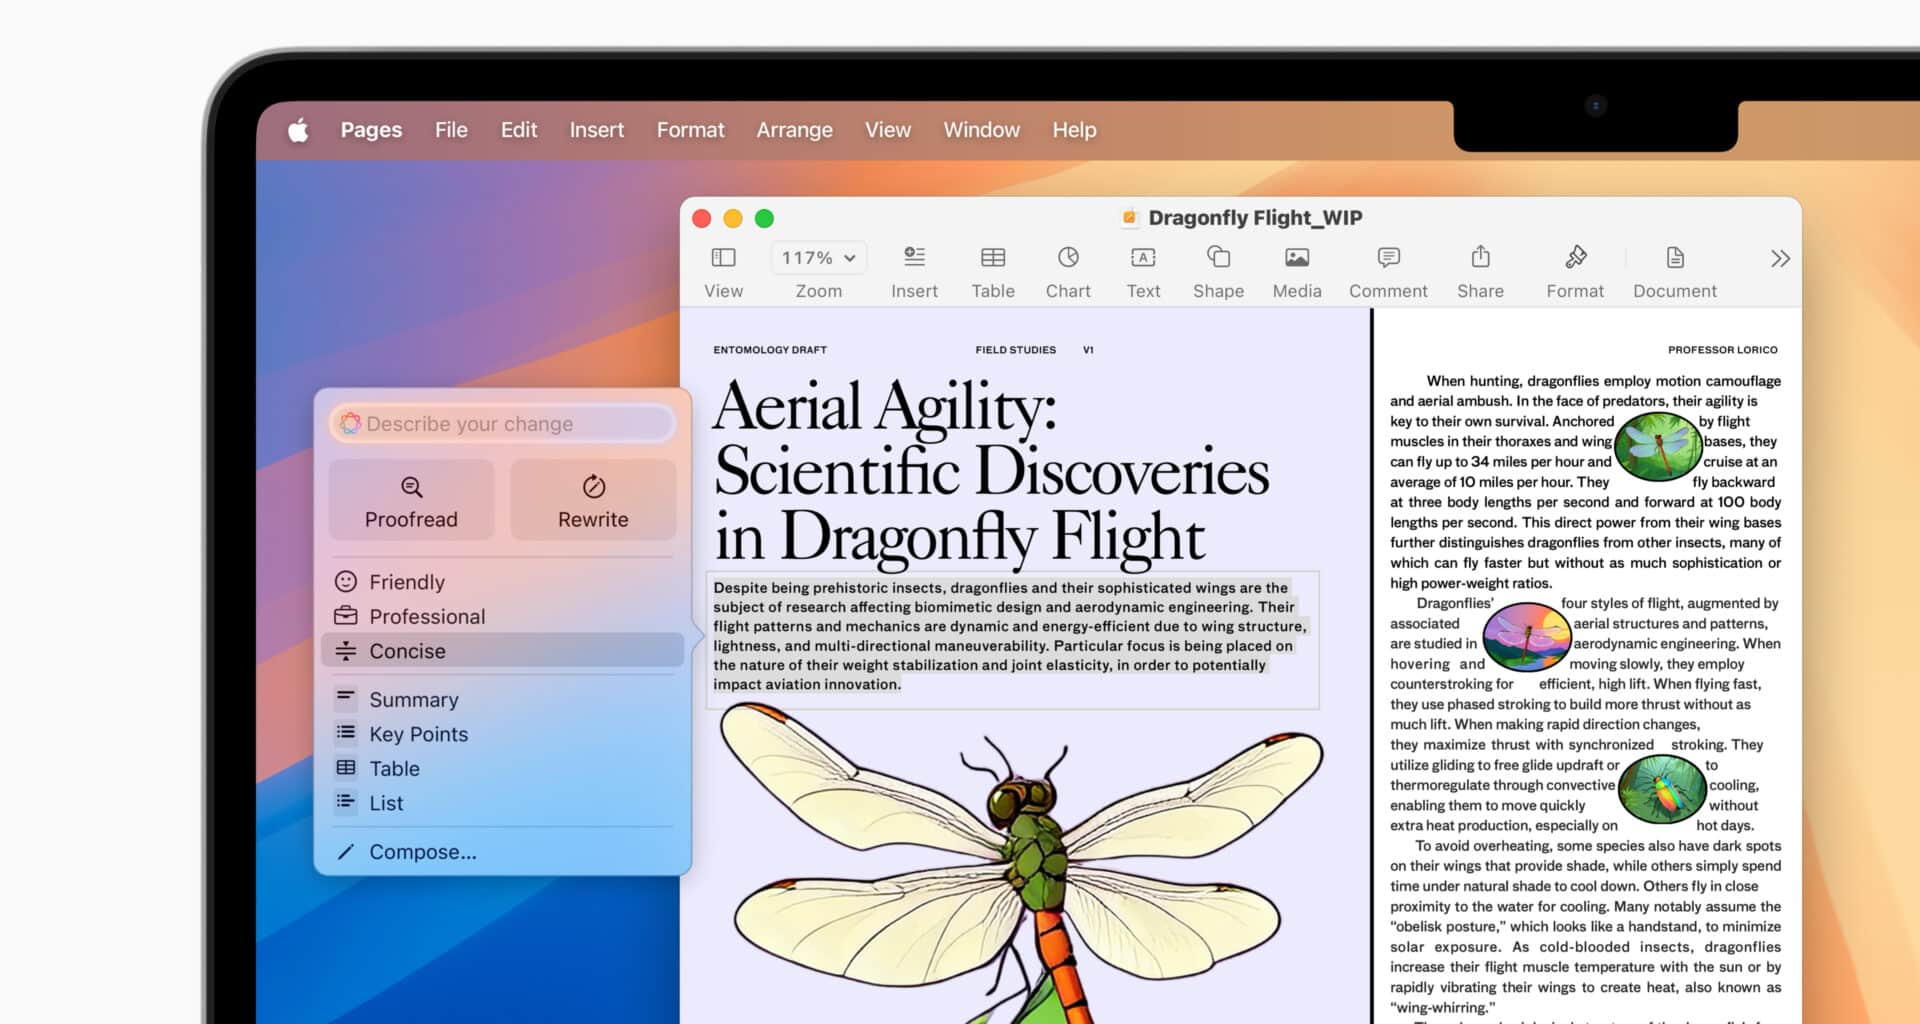
Task: Select Key Points in Writing Tools
Action: click(503, 733)
